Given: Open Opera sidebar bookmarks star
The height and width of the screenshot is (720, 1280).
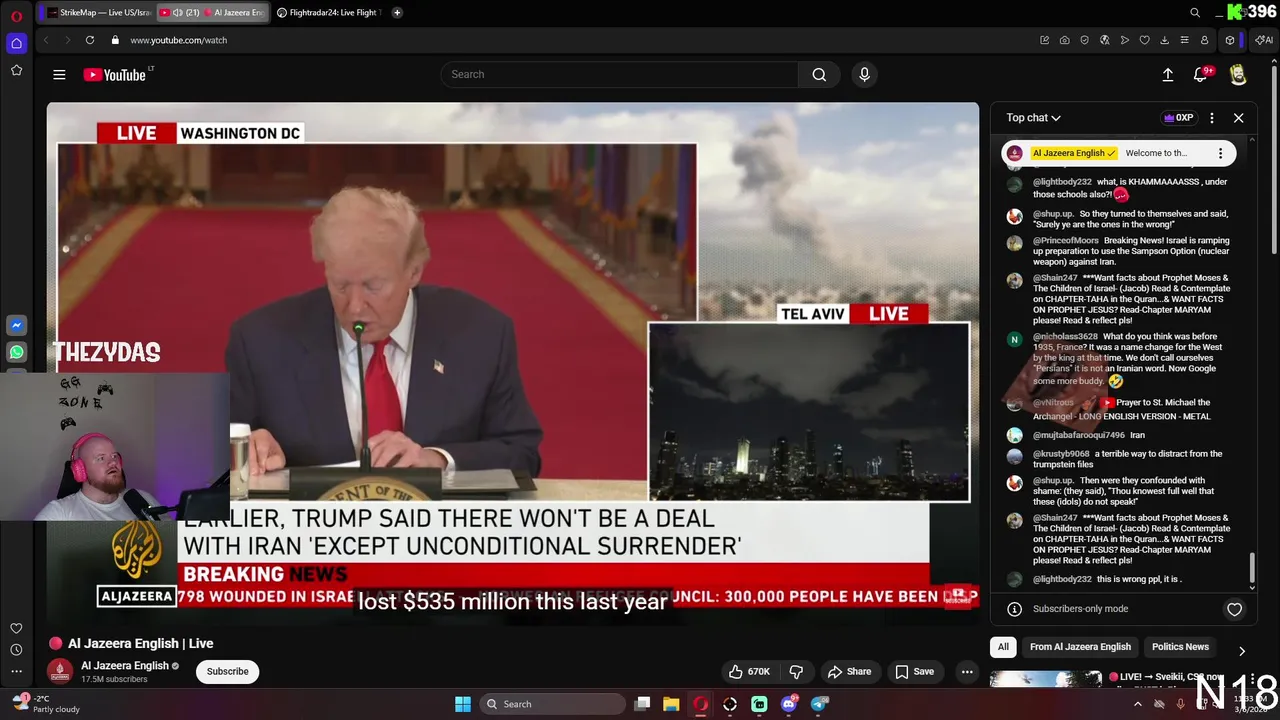Looking at the screenshot, I should 16,70.
